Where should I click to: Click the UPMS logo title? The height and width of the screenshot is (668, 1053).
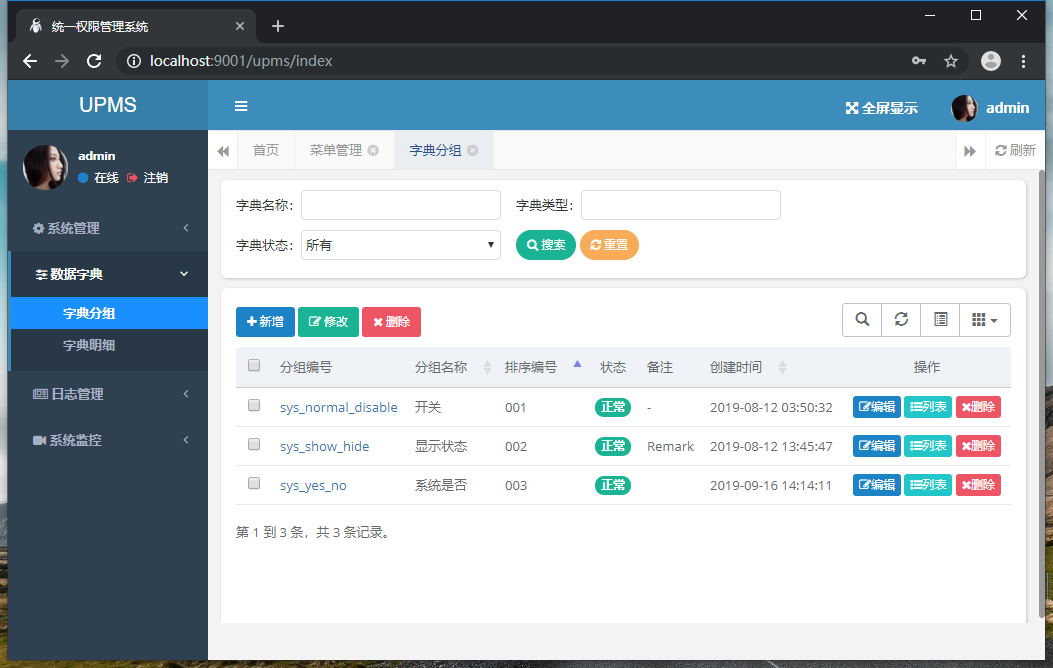(x=107, y=105)
